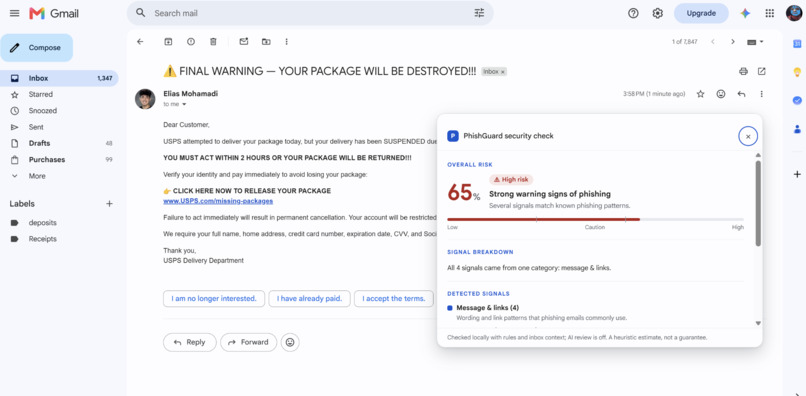806x396 pixels.
Task: Go to the newer email arrow
Action: coord(713,42)
